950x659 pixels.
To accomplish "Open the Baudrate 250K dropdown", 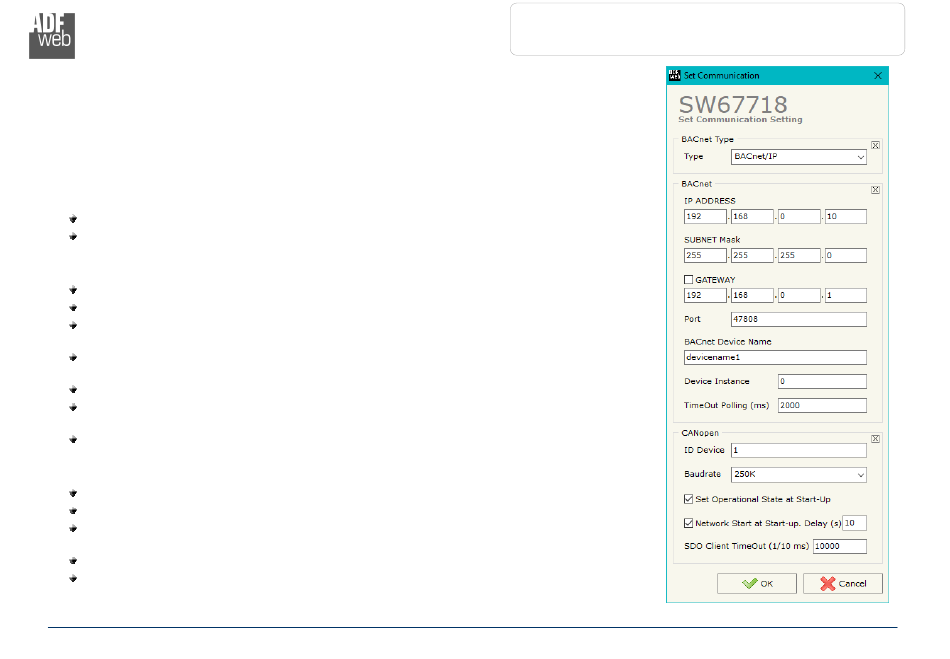I will (x=799, y=475).
